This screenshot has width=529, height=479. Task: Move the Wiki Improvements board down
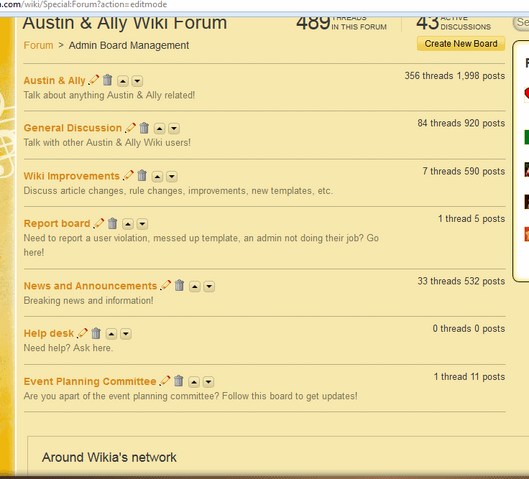click(172, 176)
